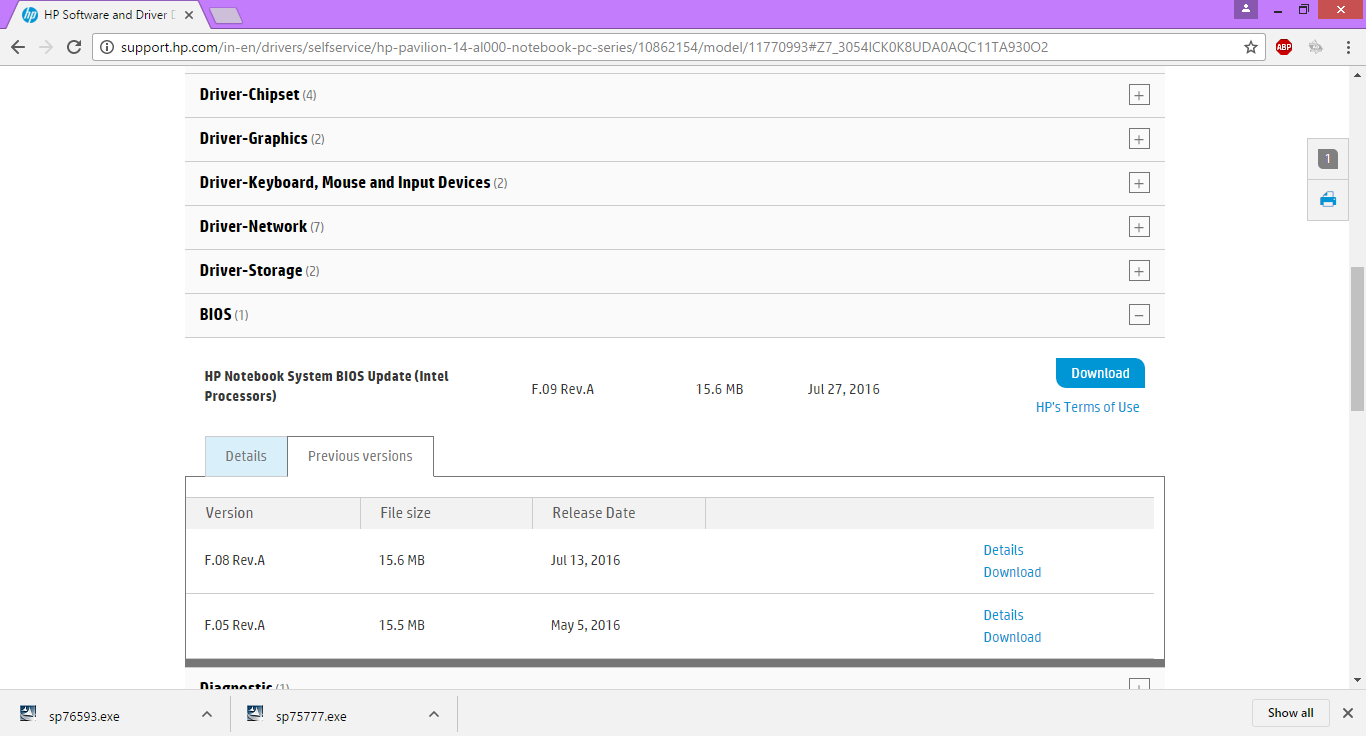Open the downloaded sp75777.exe file

[311, 716]
